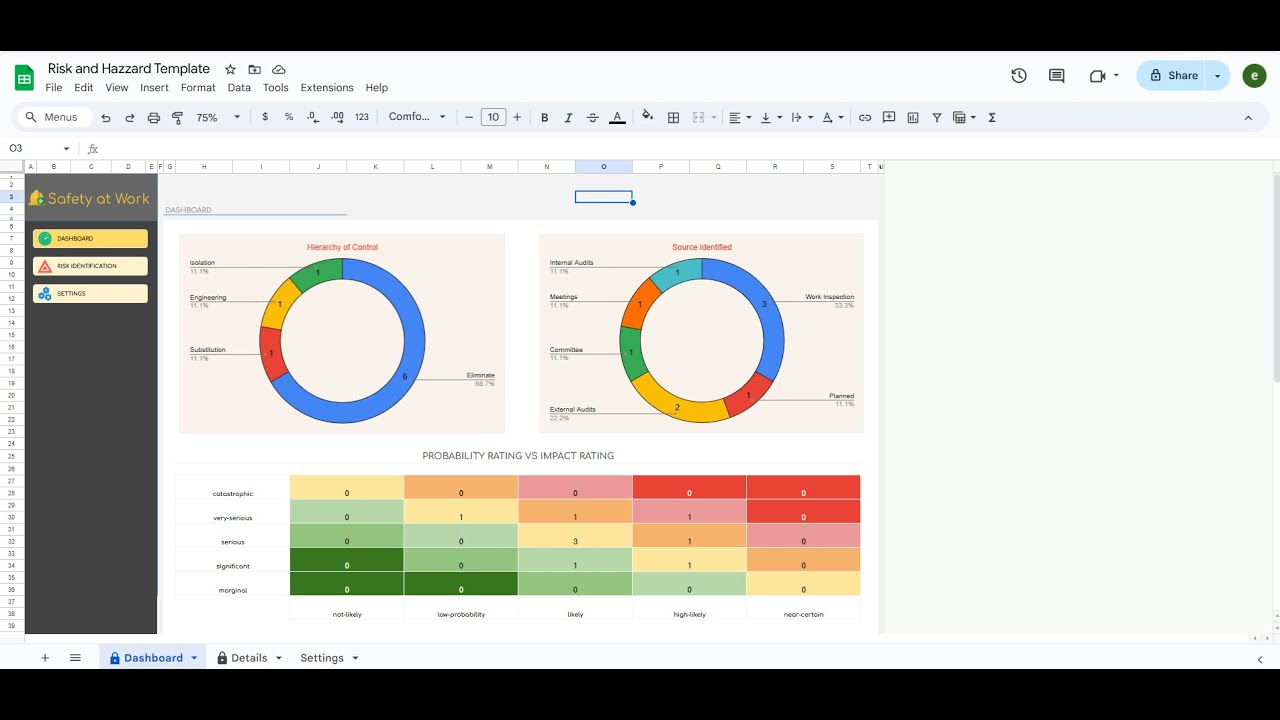Open the Data menu
The height and width of the screenshot is (720, 1280).
tap(239, 87)
